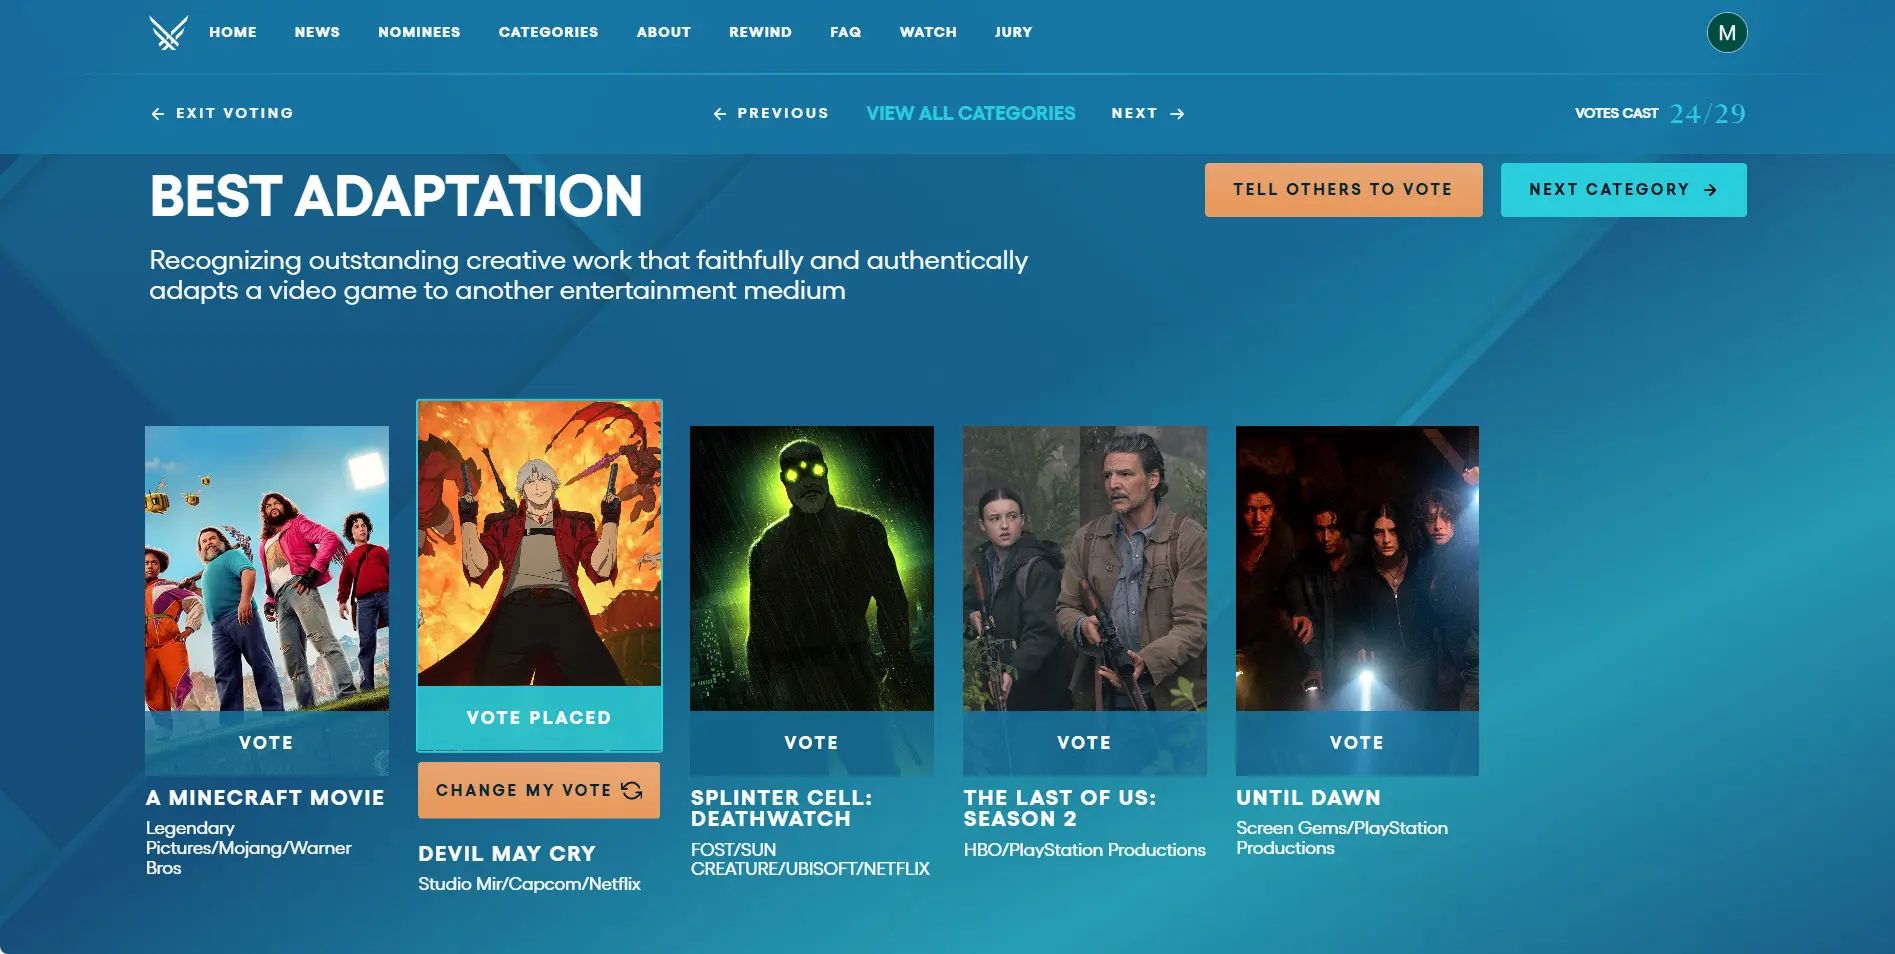The width and height of the screenshot is (1895, 954).
Task: Click the refresh icon on Change My Vote
Action: (x=632, y=790)
